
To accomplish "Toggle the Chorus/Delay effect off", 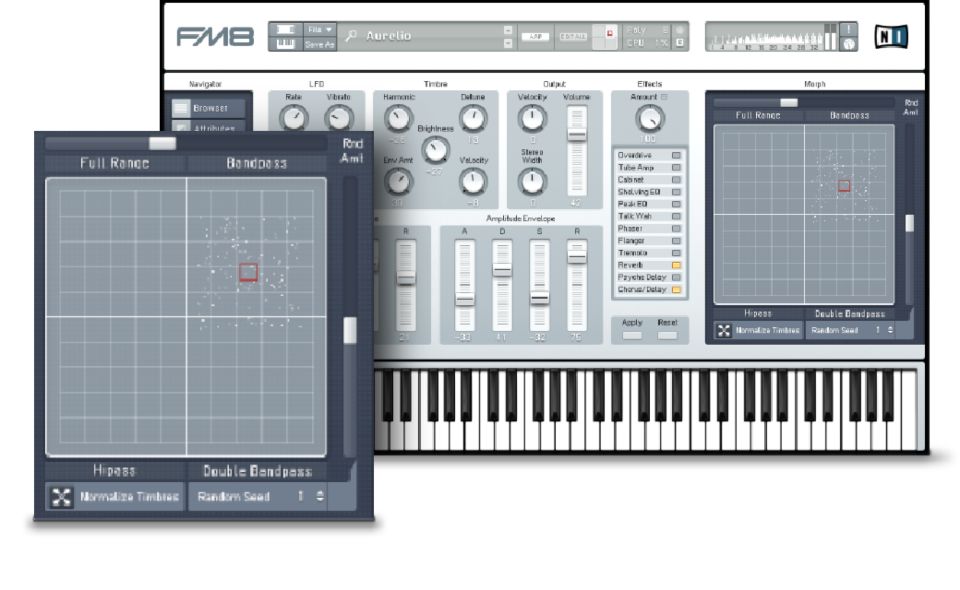I will click(x=676, y=289).
